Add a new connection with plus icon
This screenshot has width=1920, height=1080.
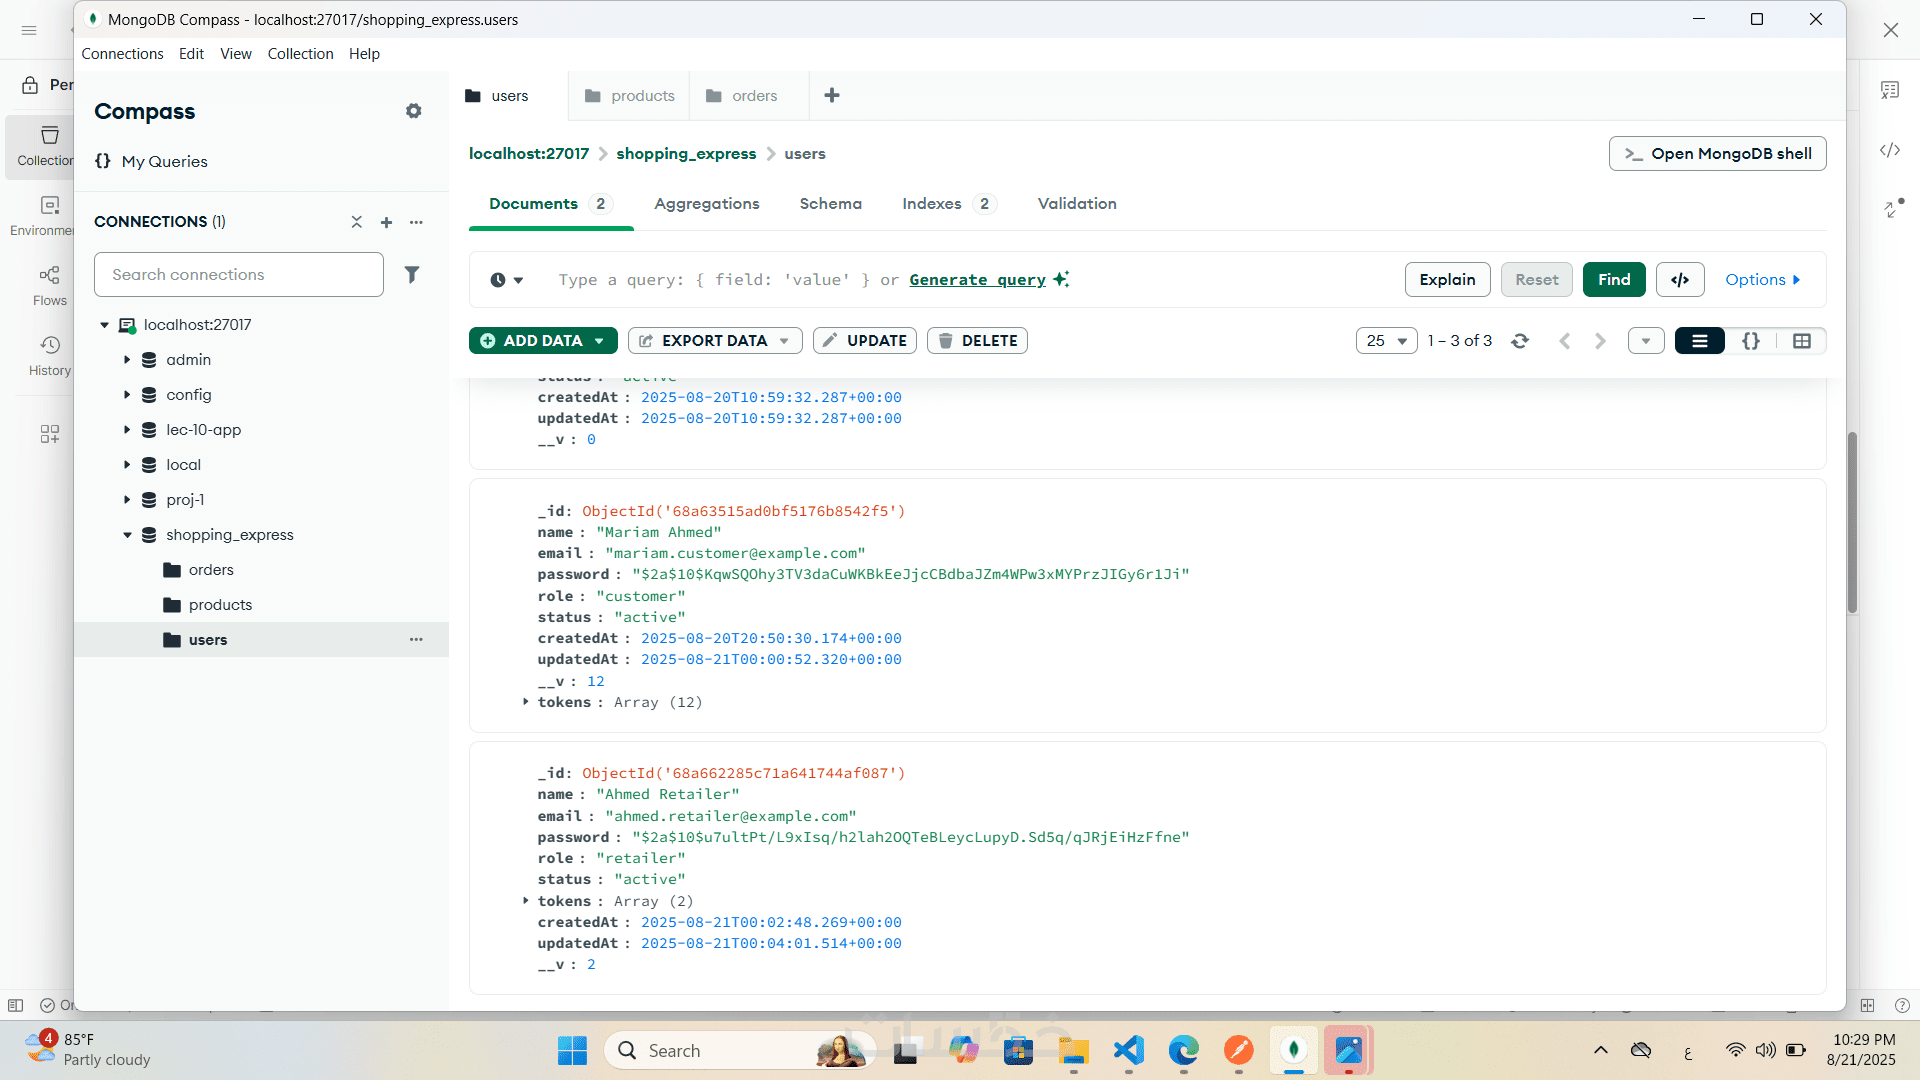[x=386, y=222]
